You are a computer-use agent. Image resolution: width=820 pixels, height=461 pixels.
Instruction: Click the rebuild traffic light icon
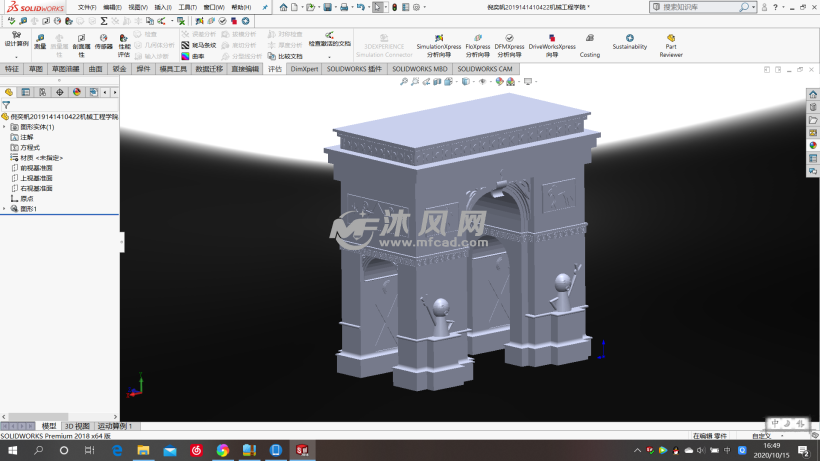pyautogui.click(x=395, y=7)
